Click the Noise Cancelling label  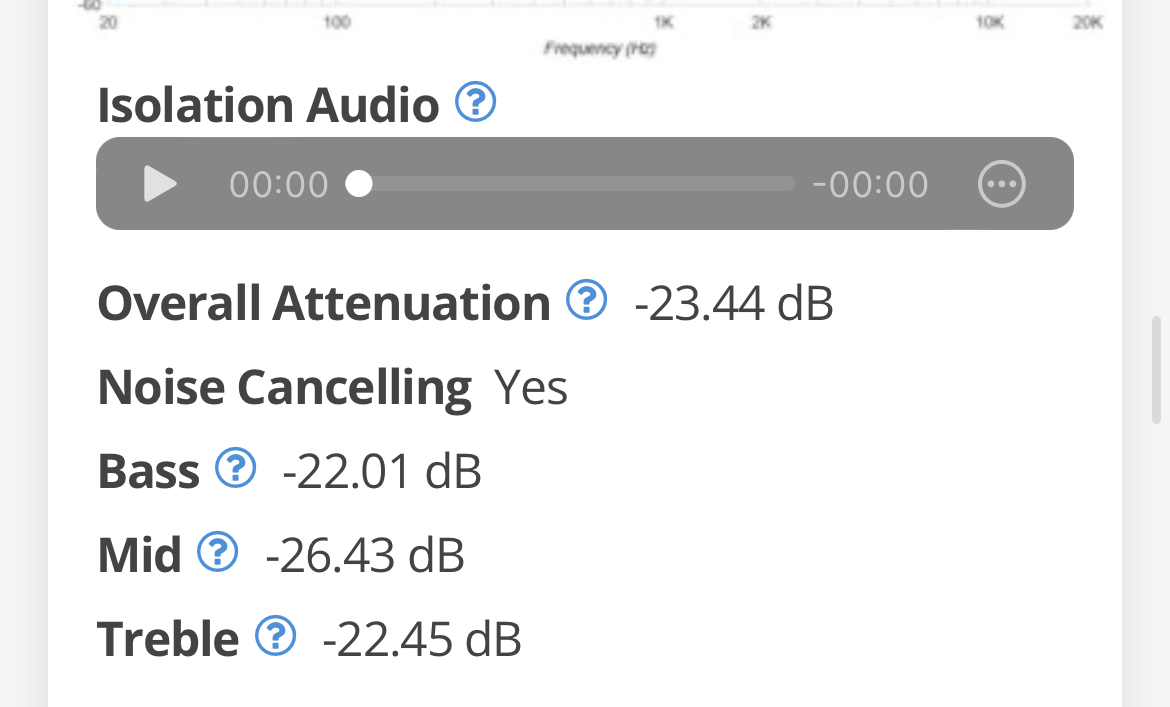[x=284, y=387]
